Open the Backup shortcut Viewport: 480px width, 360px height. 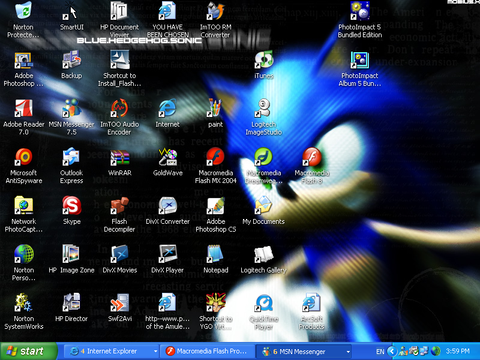tap(71, 60)
